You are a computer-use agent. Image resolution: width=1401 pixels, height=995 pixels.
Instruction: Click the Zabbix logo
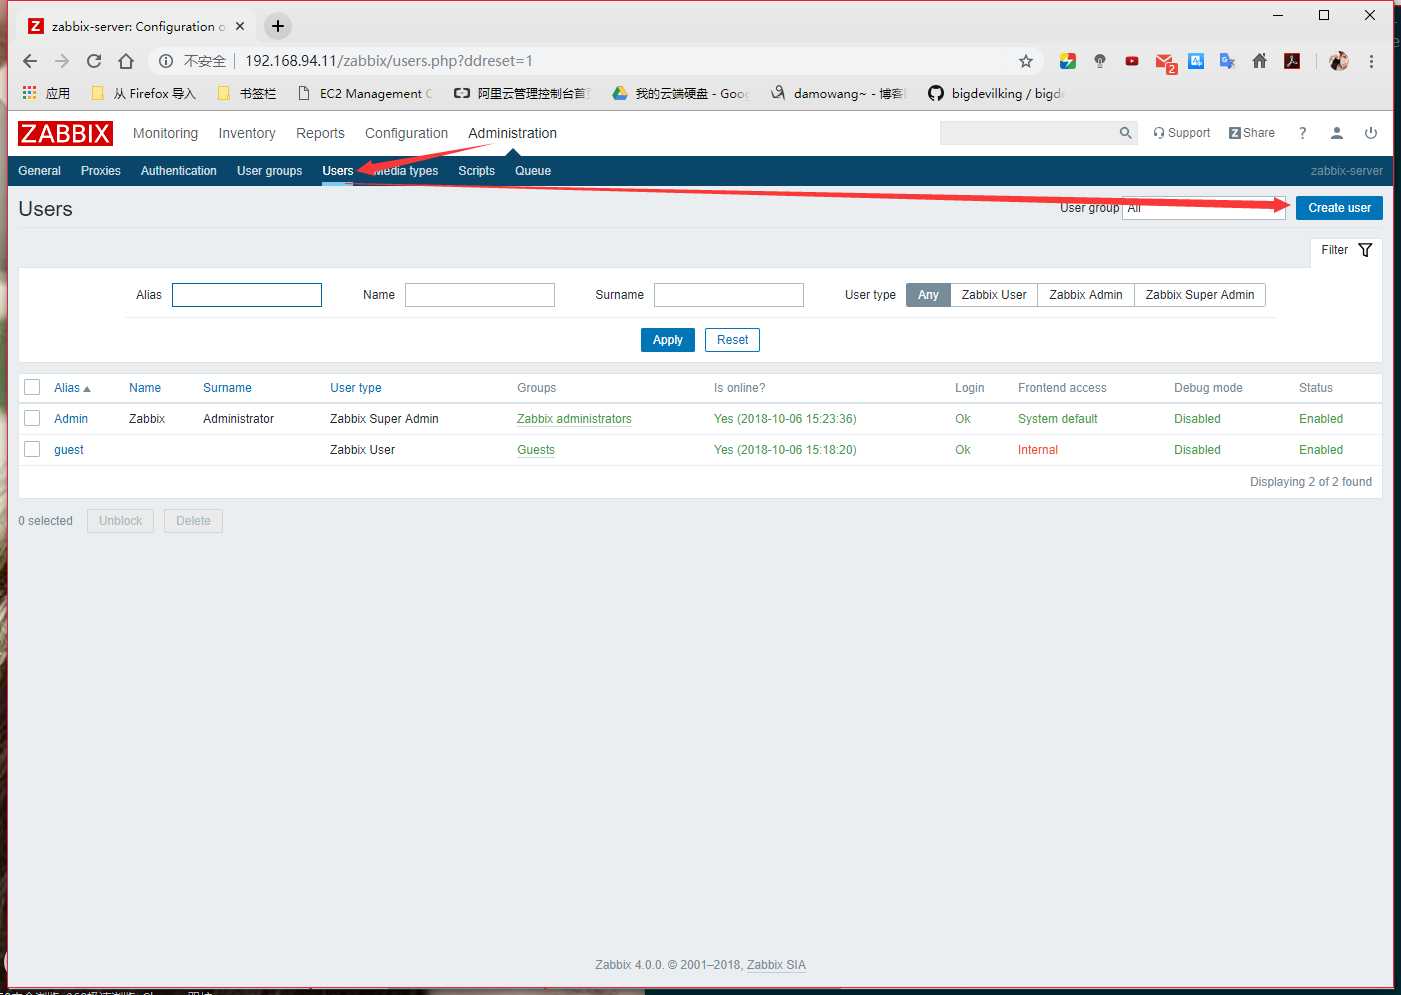click(x=65, y=133)
